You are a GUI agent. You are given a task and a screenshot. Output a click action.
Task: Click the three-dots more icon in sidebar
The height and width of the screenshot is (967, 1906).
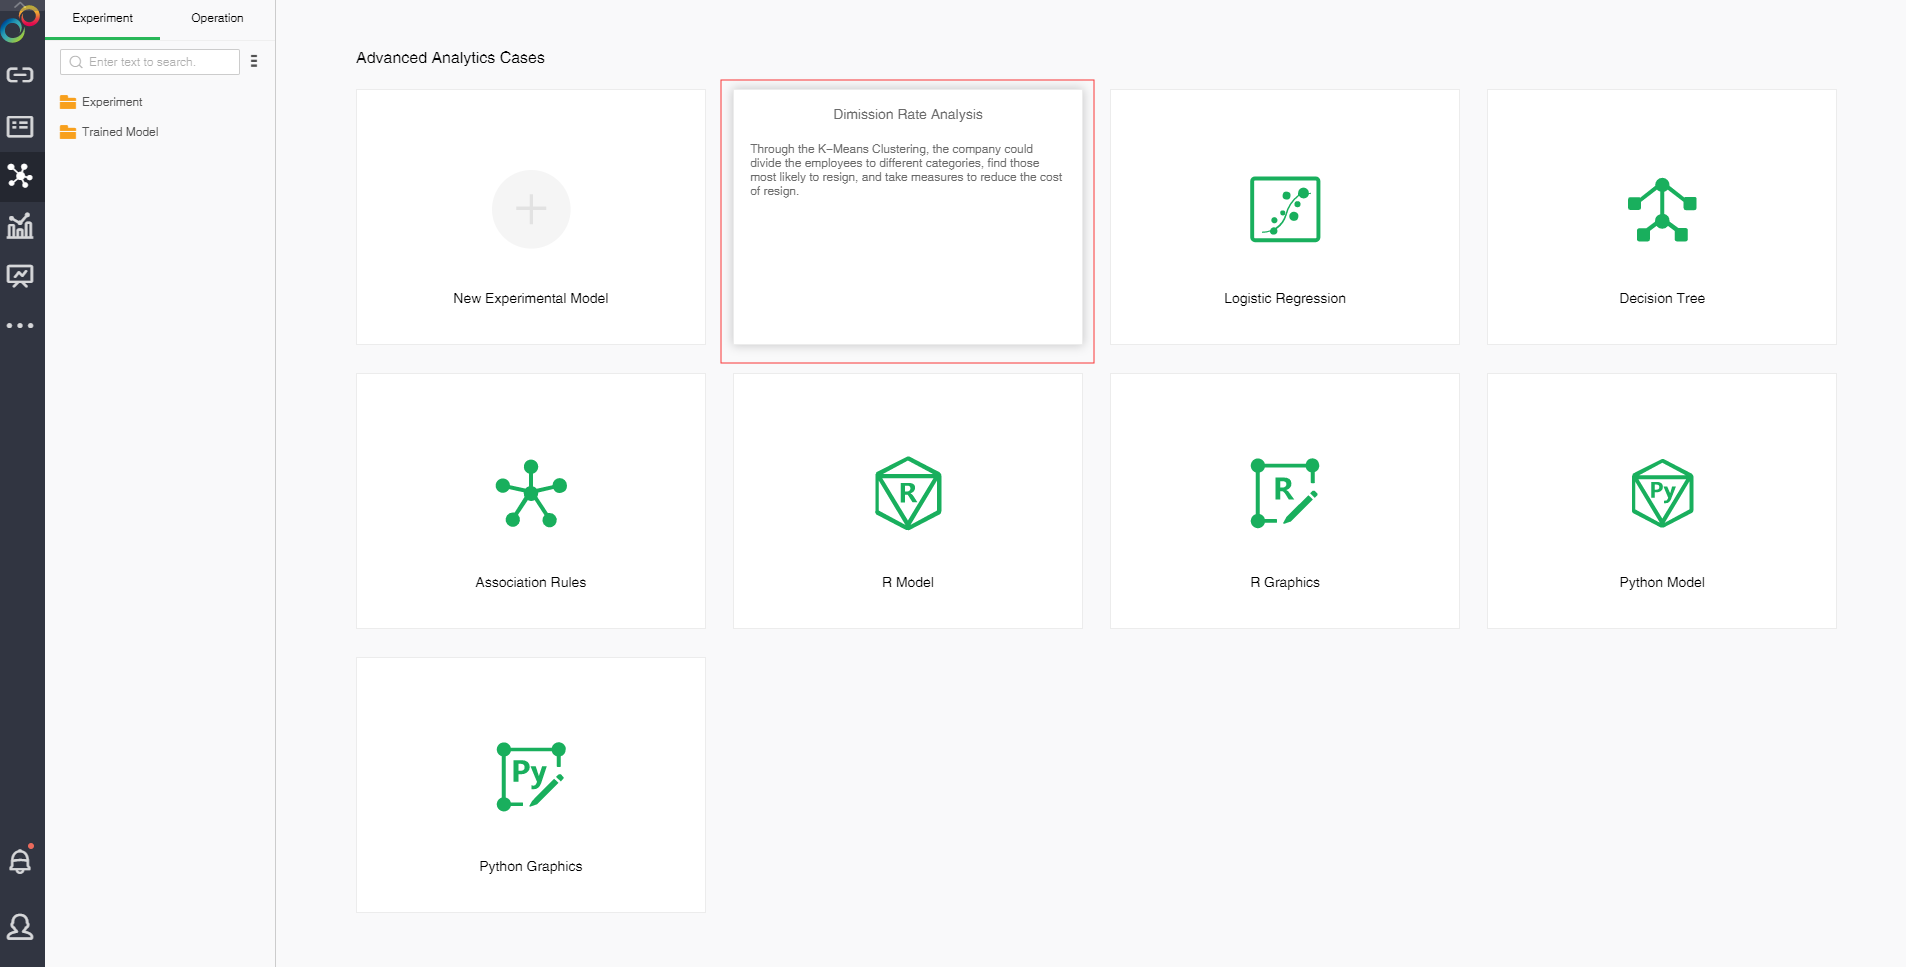[x=20, y=326]
